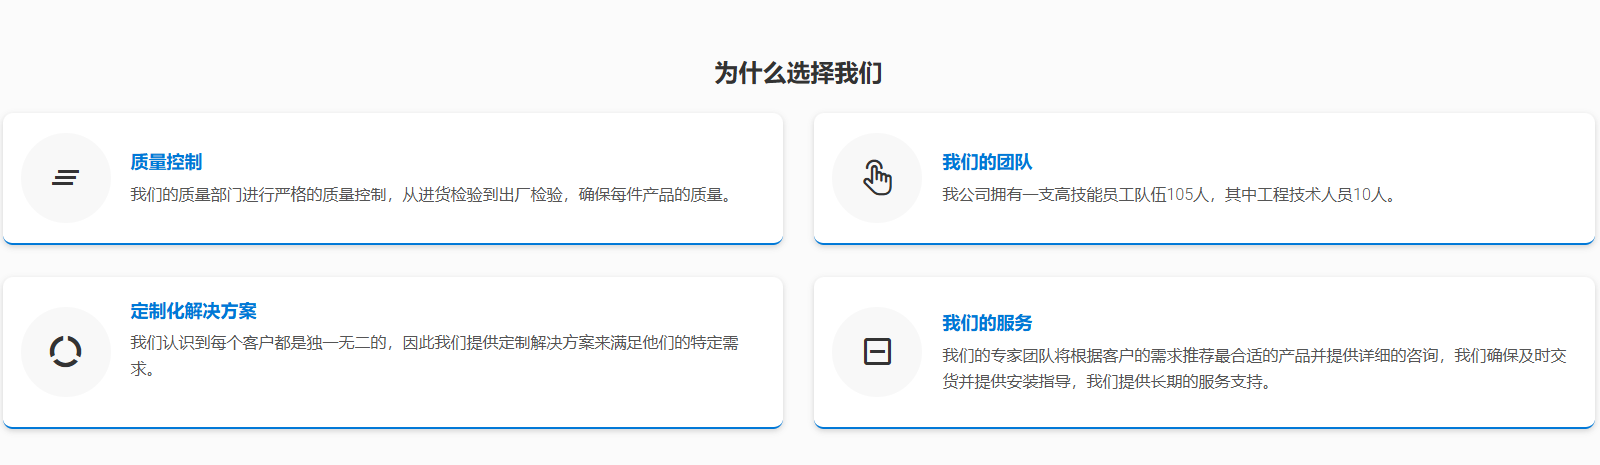Click the quality control description about 进货检验到出厂检验
Screen dimensions: 1600x465
click(x=434, y=195)
